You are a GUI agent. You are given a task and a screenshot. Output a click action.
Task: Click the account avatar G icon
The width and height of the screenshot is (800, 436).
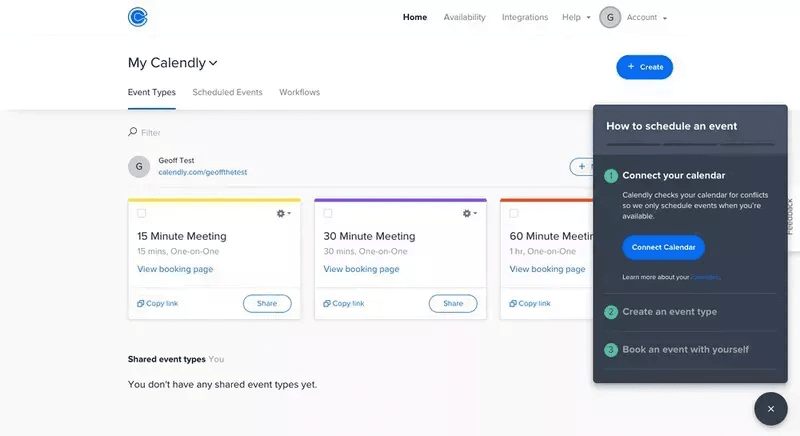point(610,17)
